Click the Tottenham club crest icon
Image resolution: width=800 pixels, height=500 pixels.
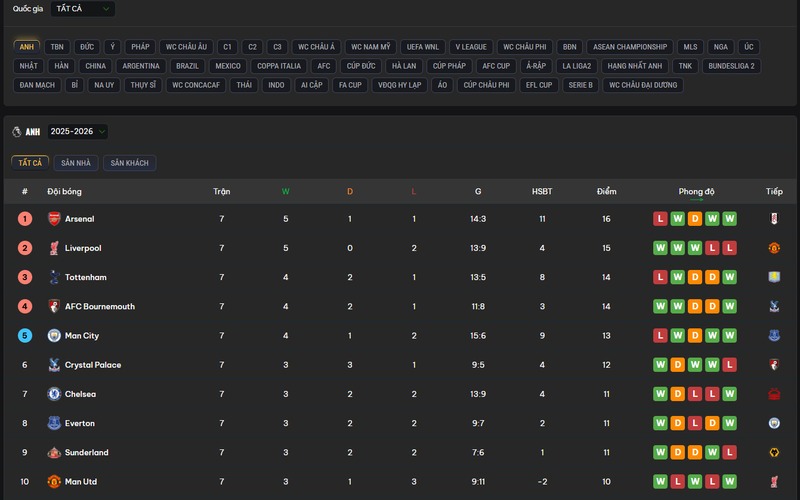pyautogui.click(x=54, y=277)
